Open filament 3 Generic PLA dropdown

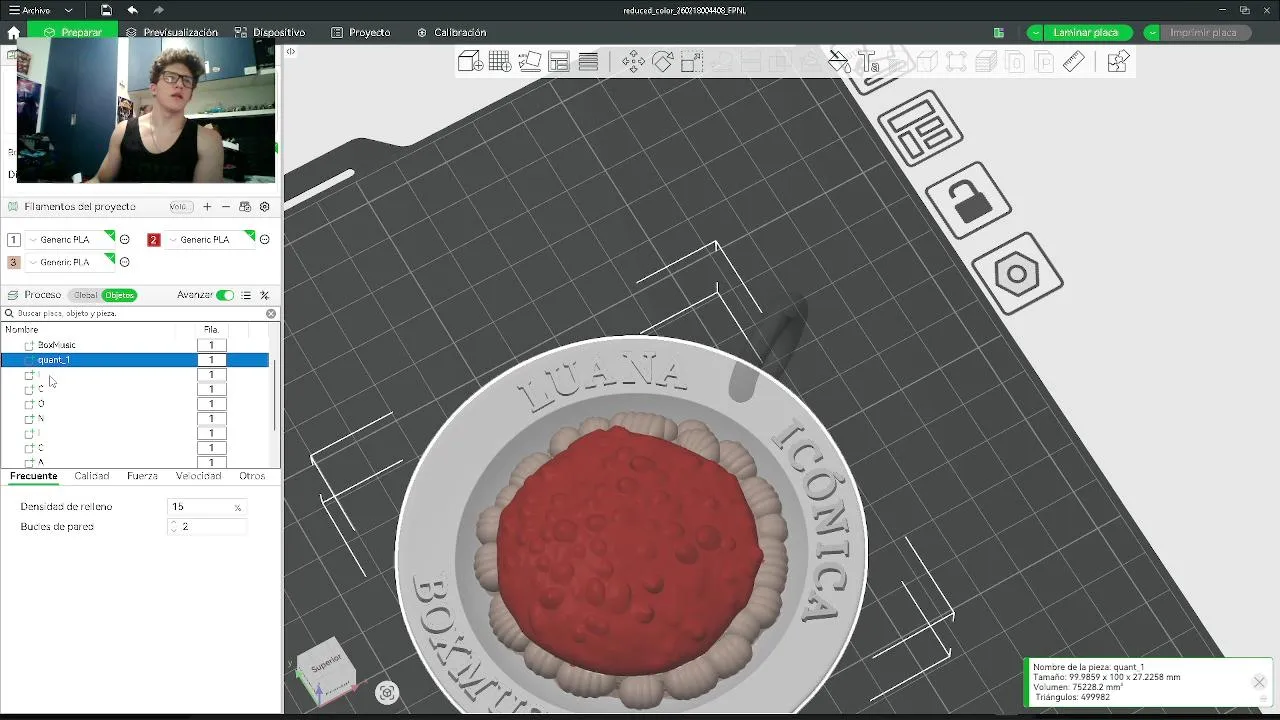(70, 262)
